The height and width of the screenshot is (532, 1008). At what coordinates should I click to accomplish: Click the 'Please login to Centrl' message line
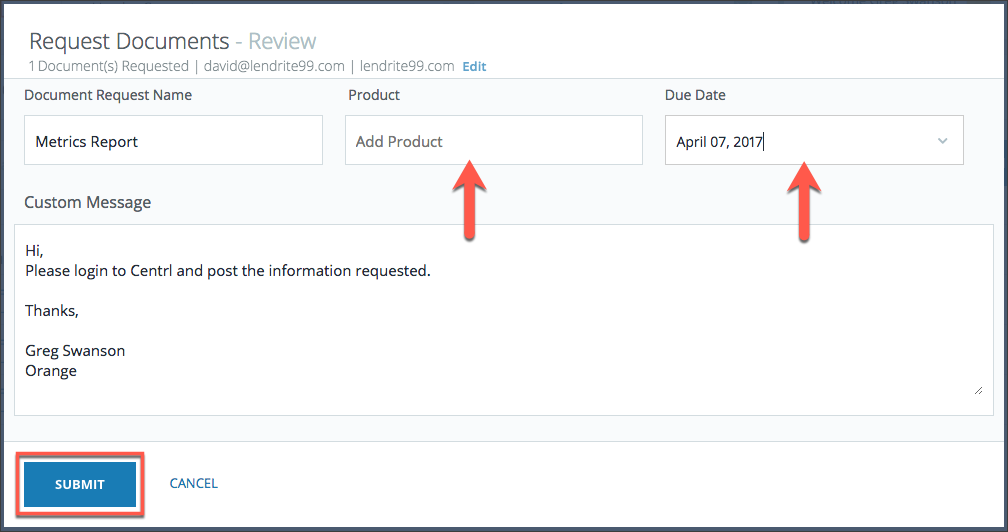pyautogui.click(x=228, y=271)
